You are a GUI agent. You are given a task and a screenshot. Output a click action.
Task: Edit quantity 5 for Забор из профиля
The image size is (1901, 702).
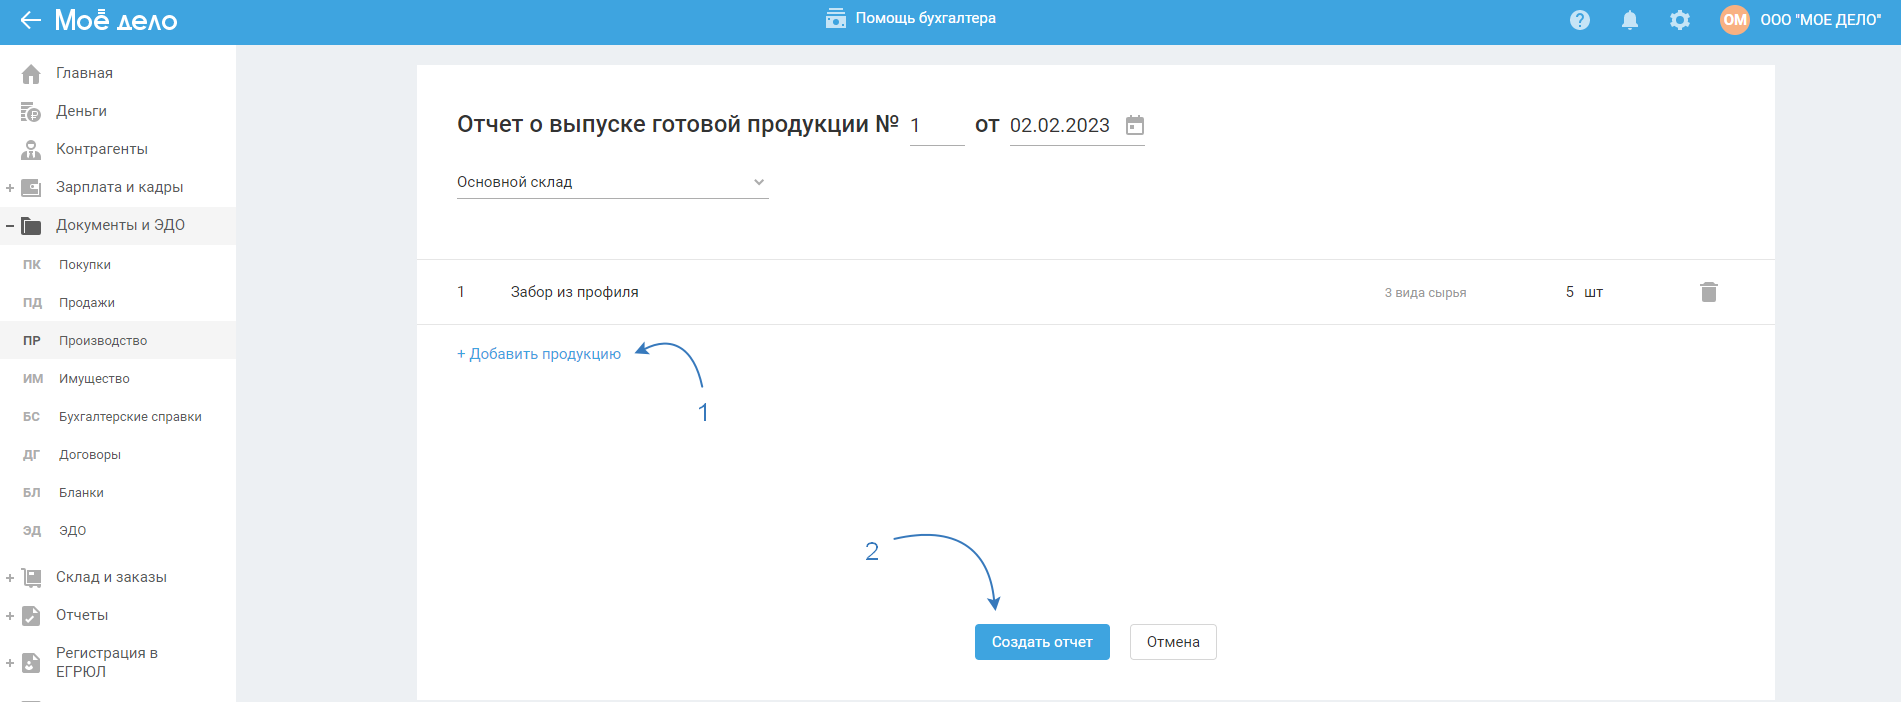pos(1570,292)
